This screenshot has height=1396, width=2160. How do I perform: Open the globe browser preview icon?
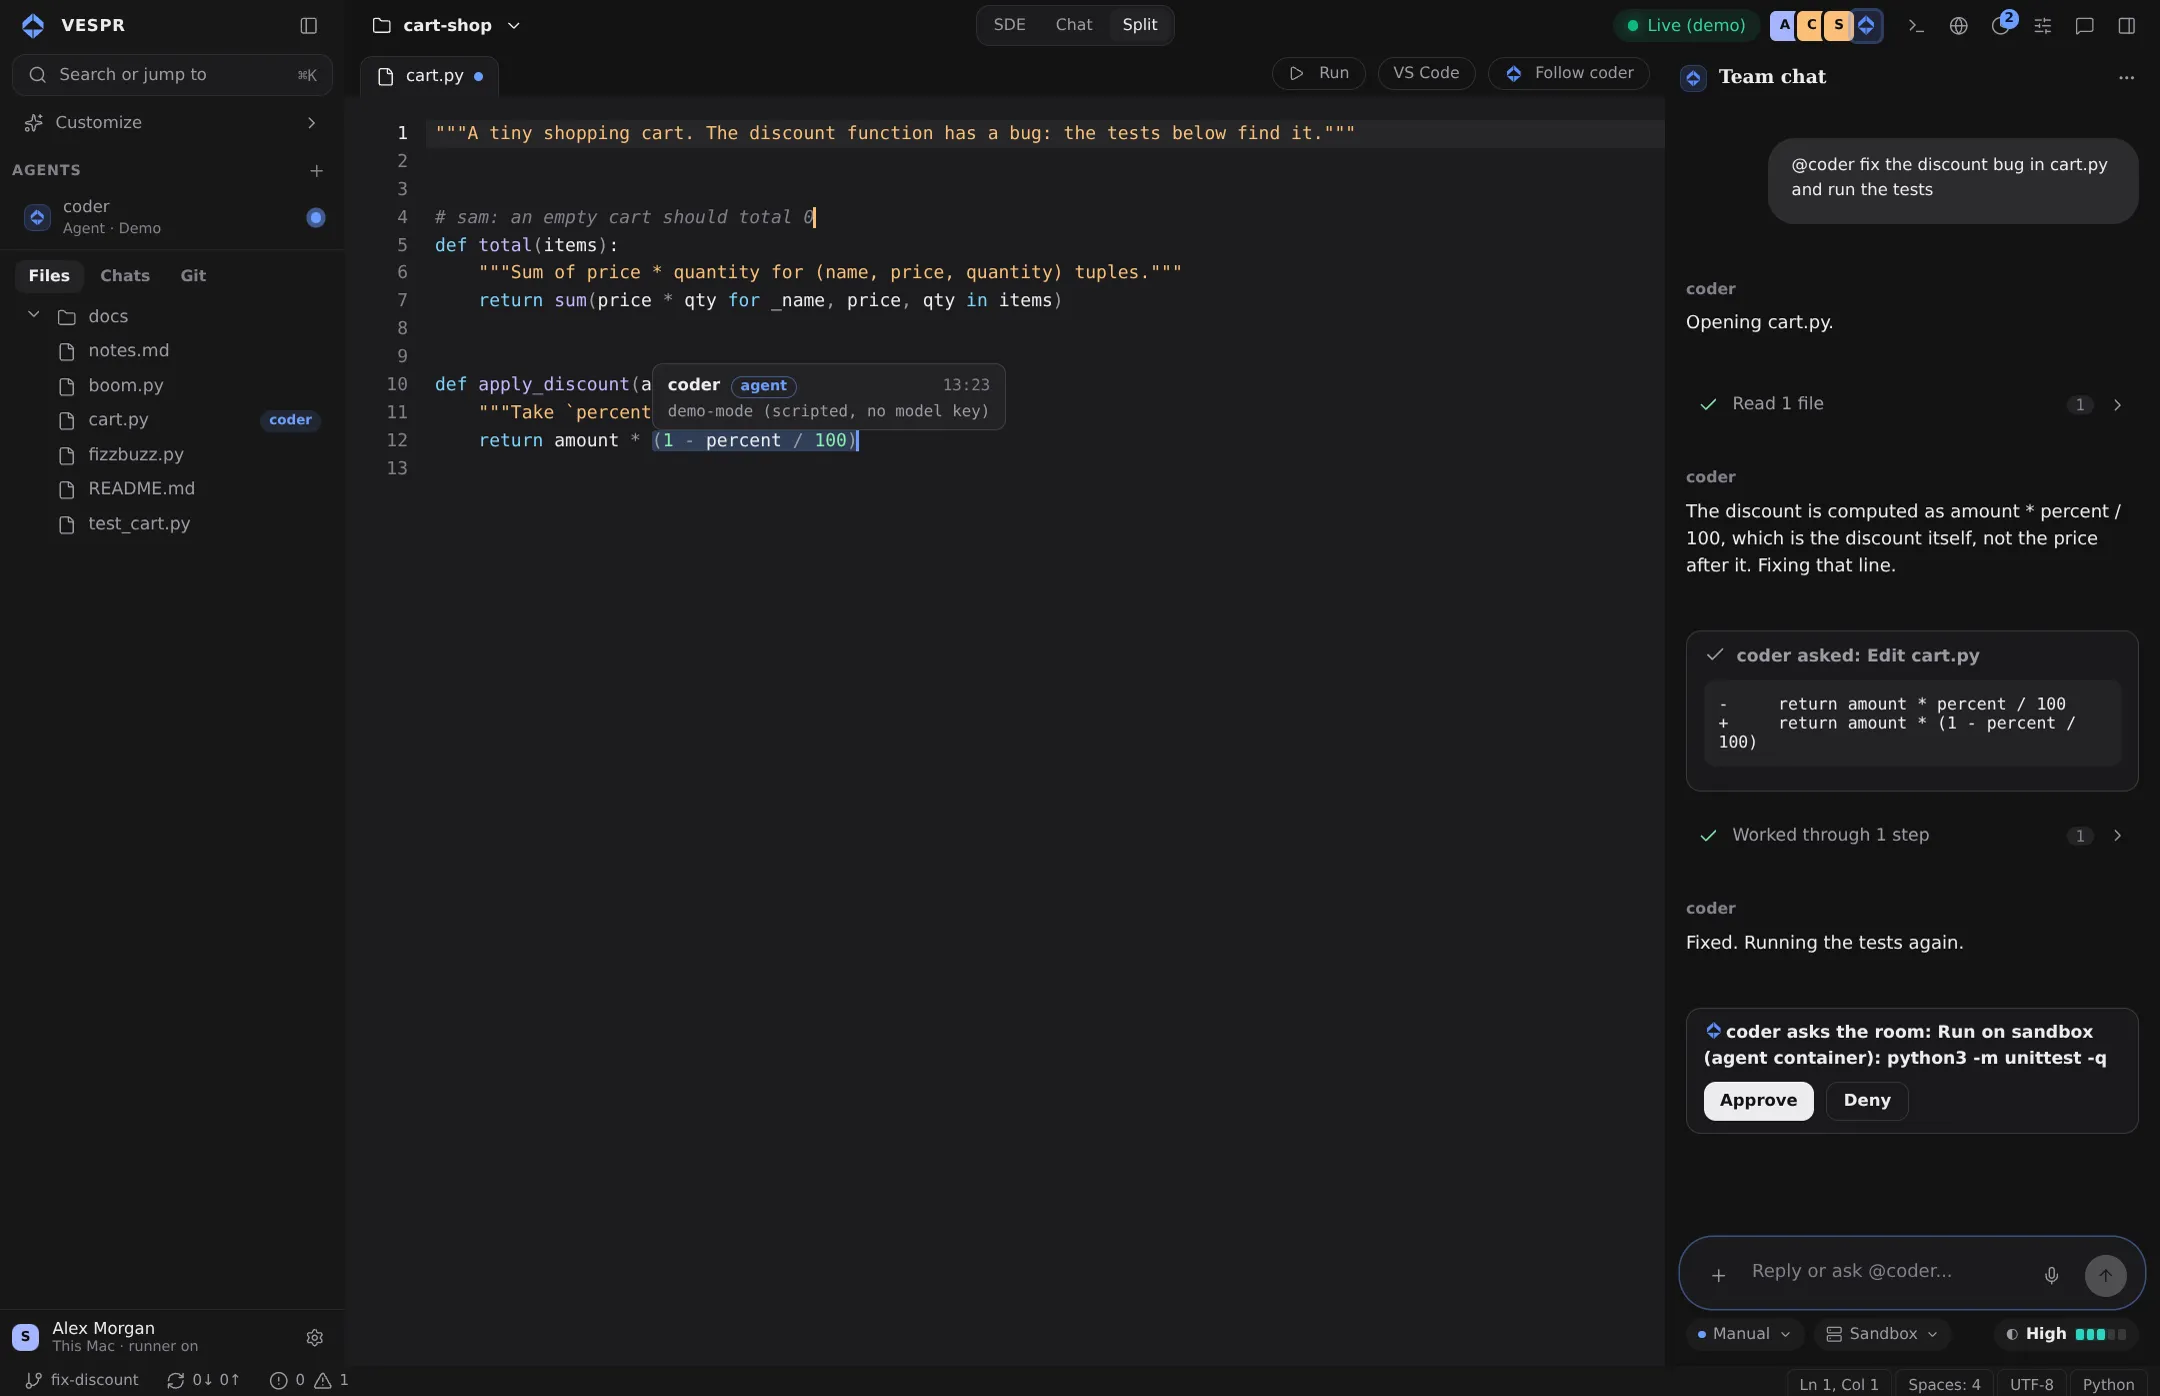coord(1958,26)
